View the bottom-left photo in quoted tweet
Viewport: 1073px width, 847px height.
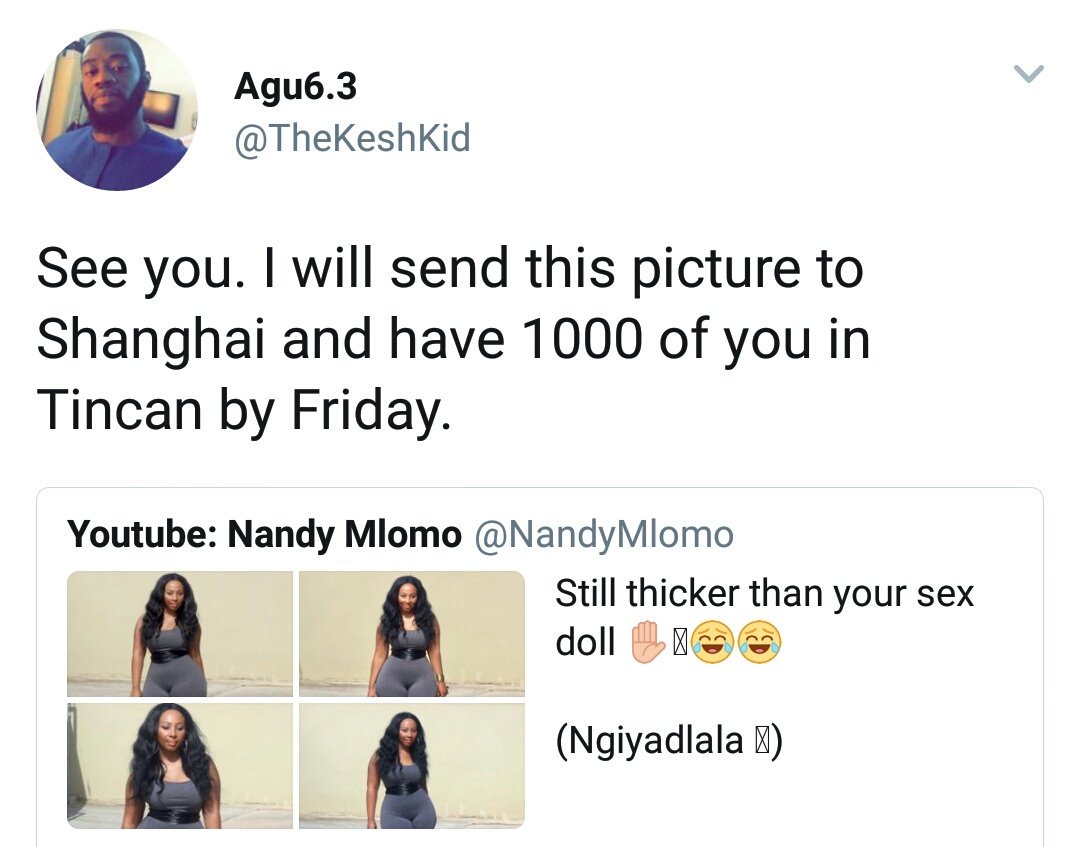point(180,765)
